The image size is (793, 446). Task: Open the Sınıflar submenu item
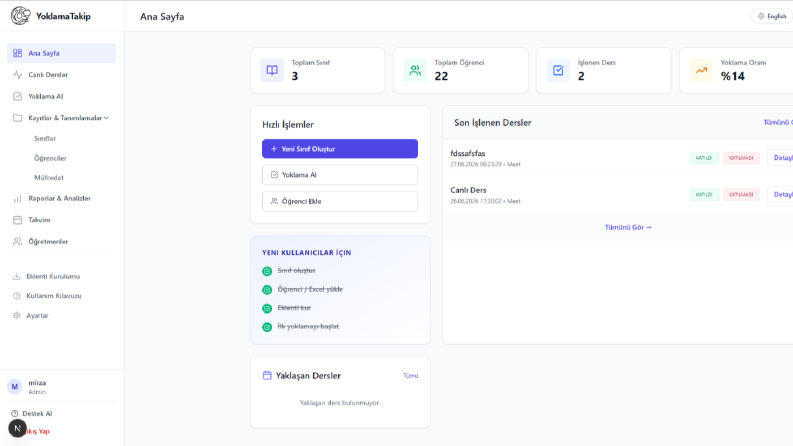(45, 139)
